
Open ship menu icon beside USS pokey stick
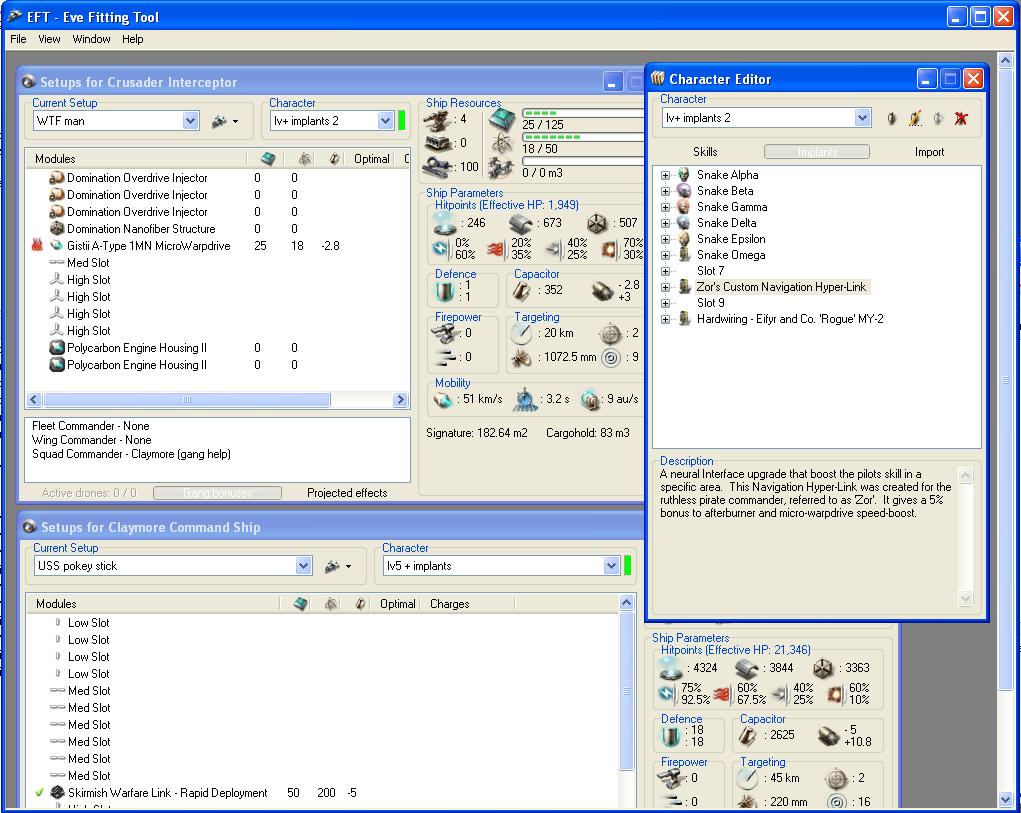[x=339, y=566]
